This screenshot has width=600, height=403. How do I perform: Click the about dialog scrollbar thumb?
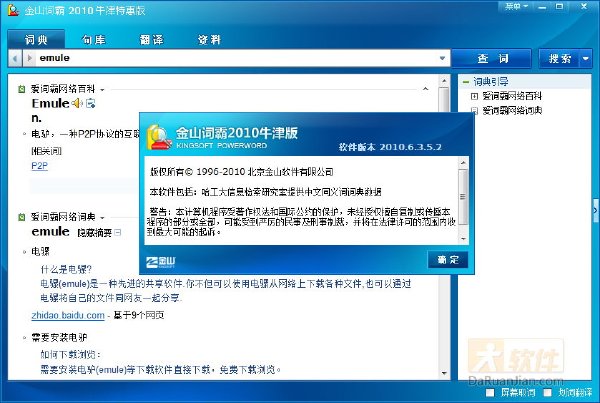[463, 197]
